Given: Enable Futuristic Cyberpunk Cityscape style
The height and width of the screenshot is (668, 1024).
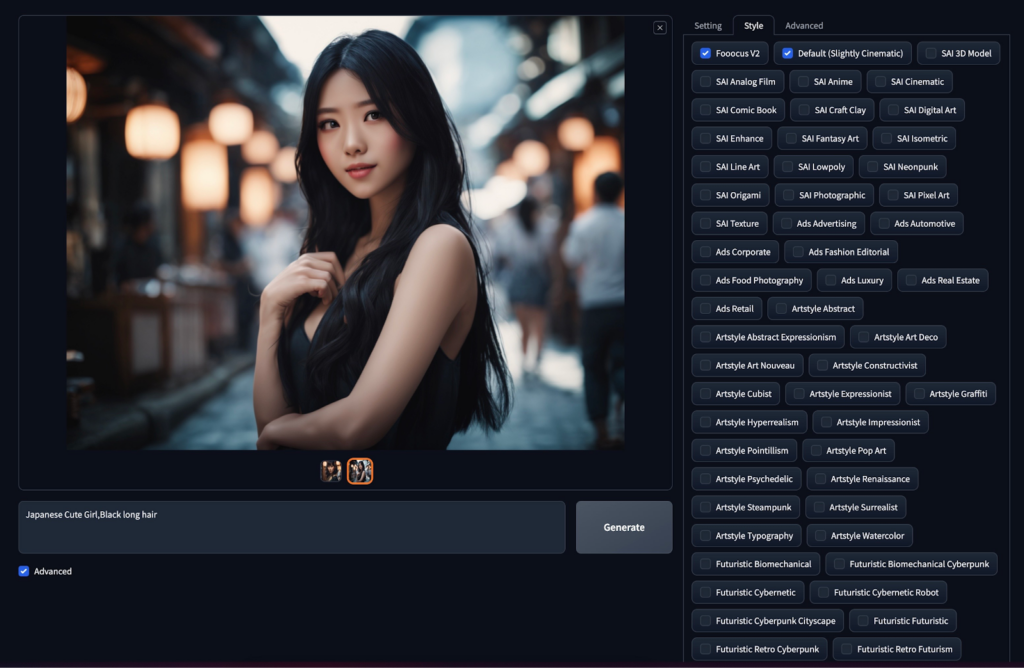Looking at the screenshot, I should 706,621.
